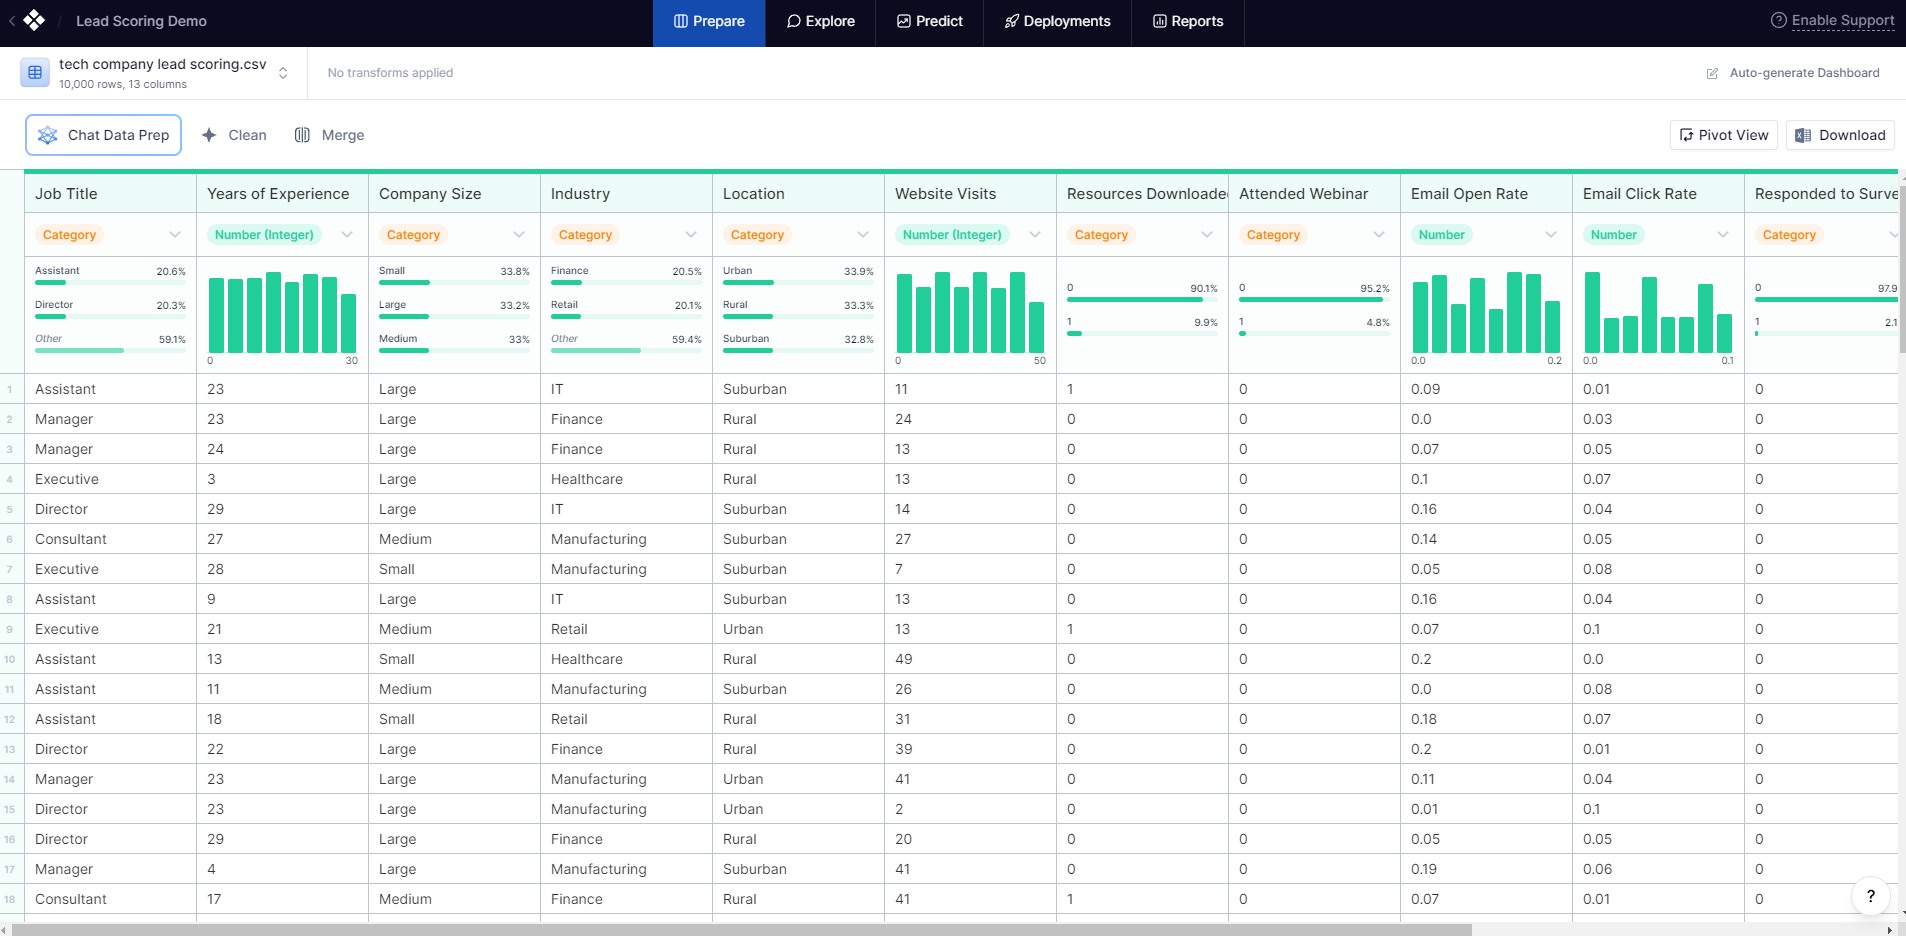Click the Clean sparkle icon
This screenshot has height=936, width=1906.
coord(209,135)
